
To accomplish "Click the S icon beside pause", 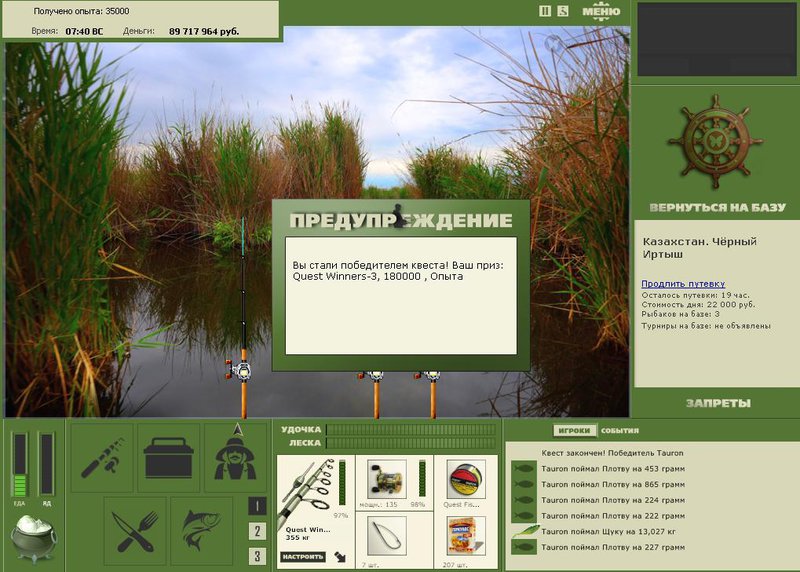I will (x=563, y=11).
